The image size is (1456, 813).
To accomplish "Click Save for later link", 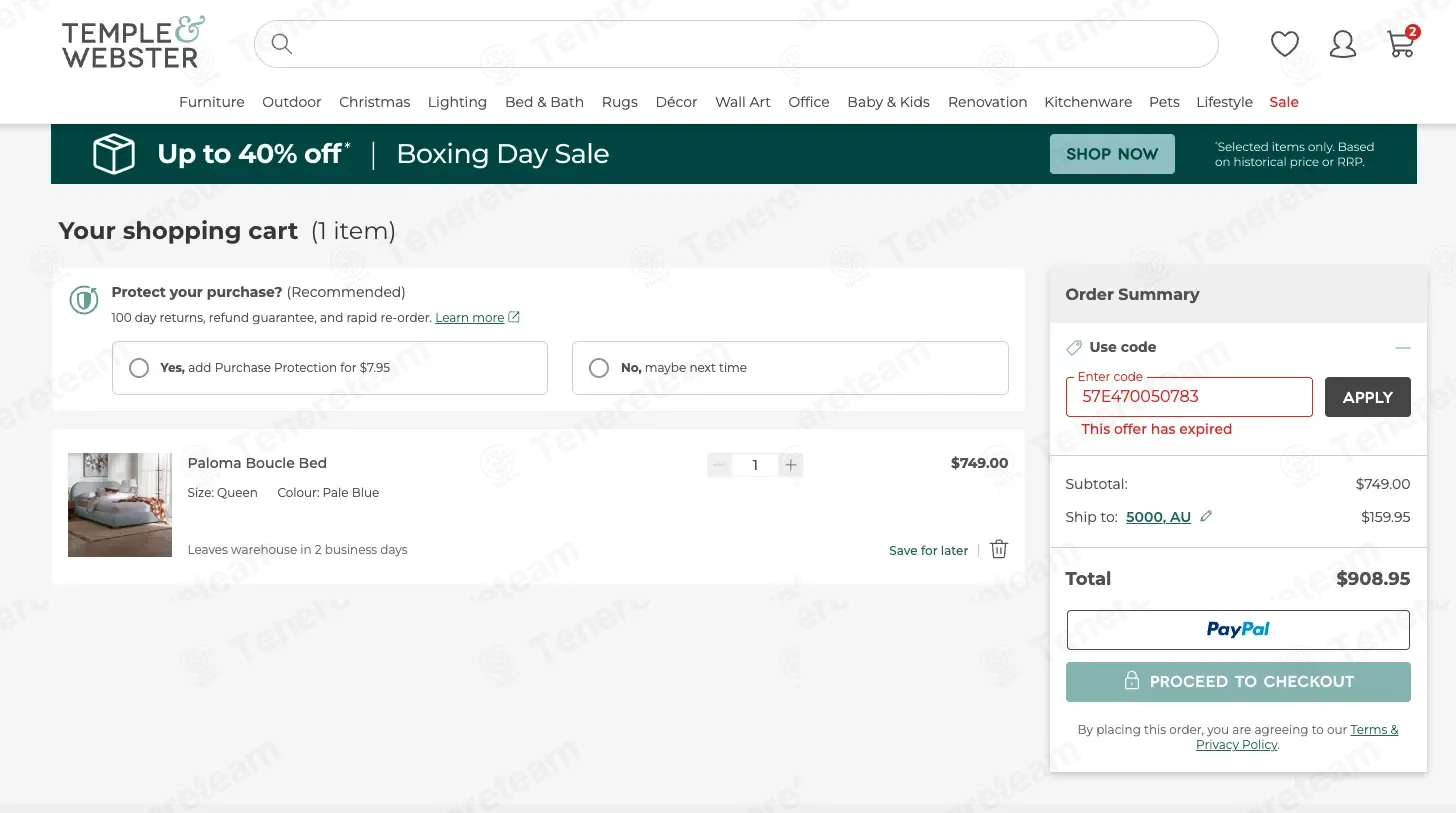I will (x=927, y=551).
